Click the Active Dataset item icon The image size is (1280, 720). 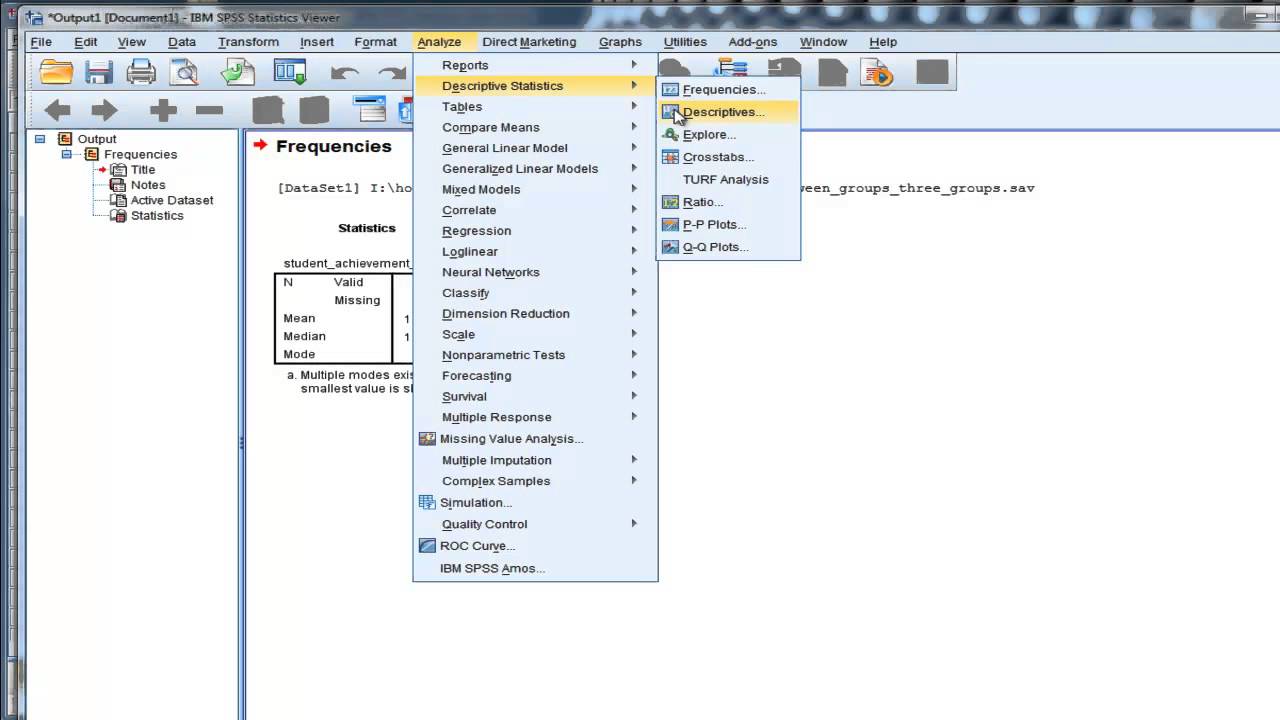[x=119, y=200]
